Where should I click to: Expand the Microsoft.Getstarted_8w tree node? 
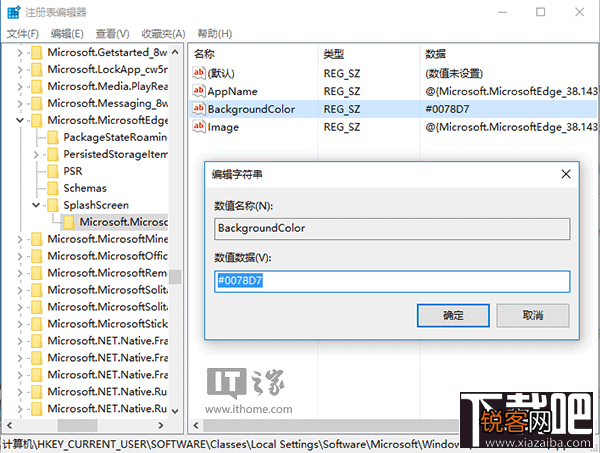click(x=20, y=53)
